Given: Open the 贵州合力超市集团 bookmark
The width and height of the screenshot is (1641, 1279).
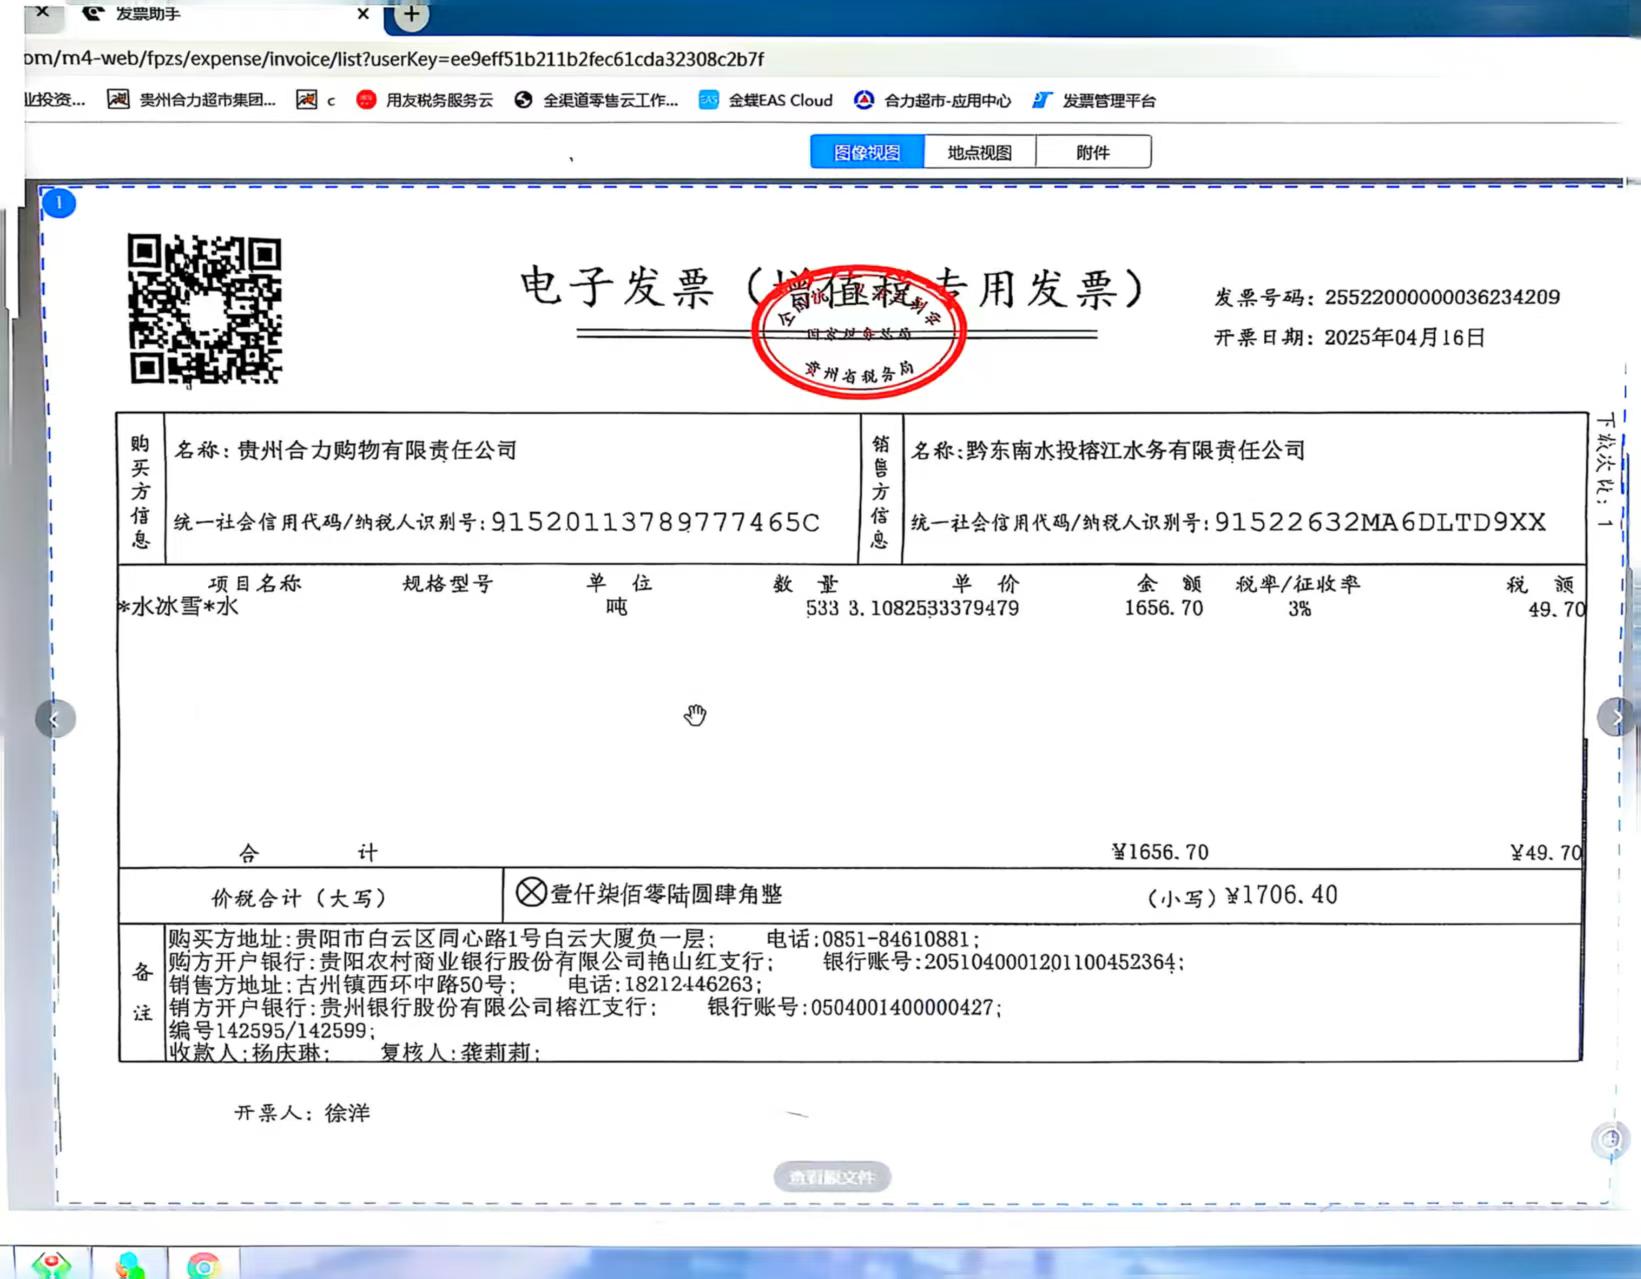Looking at the screenshot, I should pos(191,100).
